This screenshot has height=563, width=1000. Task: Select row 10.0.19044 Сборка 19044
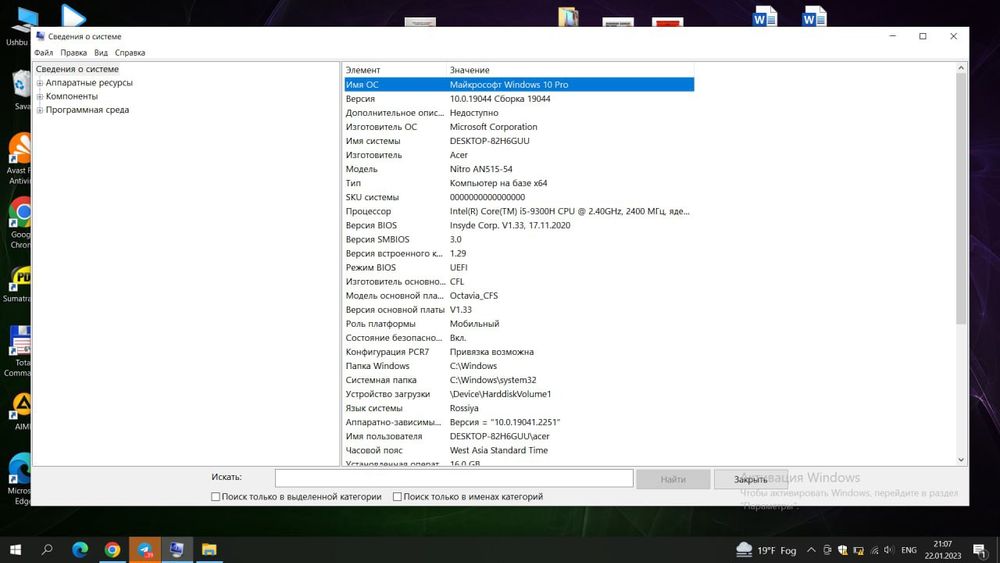[518, 99]
